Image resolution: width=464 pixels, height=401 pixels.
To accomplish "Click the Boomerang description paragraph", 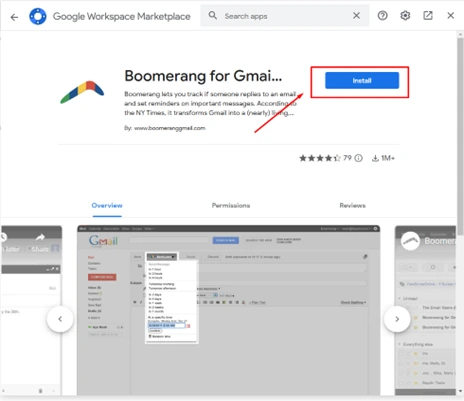I will coord(210,103).
